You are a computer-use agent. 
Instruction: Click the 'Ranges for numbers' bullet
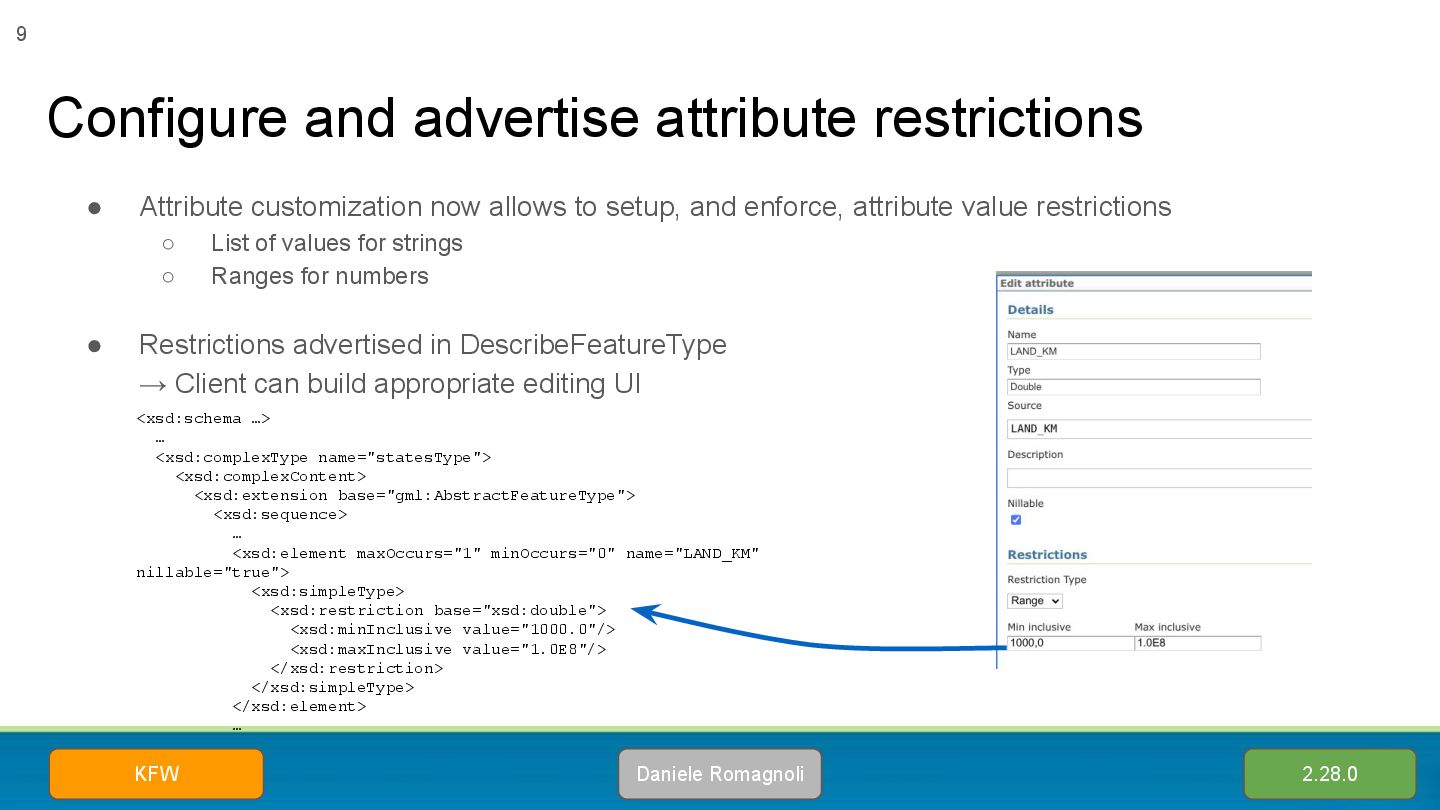coord(320,276)
